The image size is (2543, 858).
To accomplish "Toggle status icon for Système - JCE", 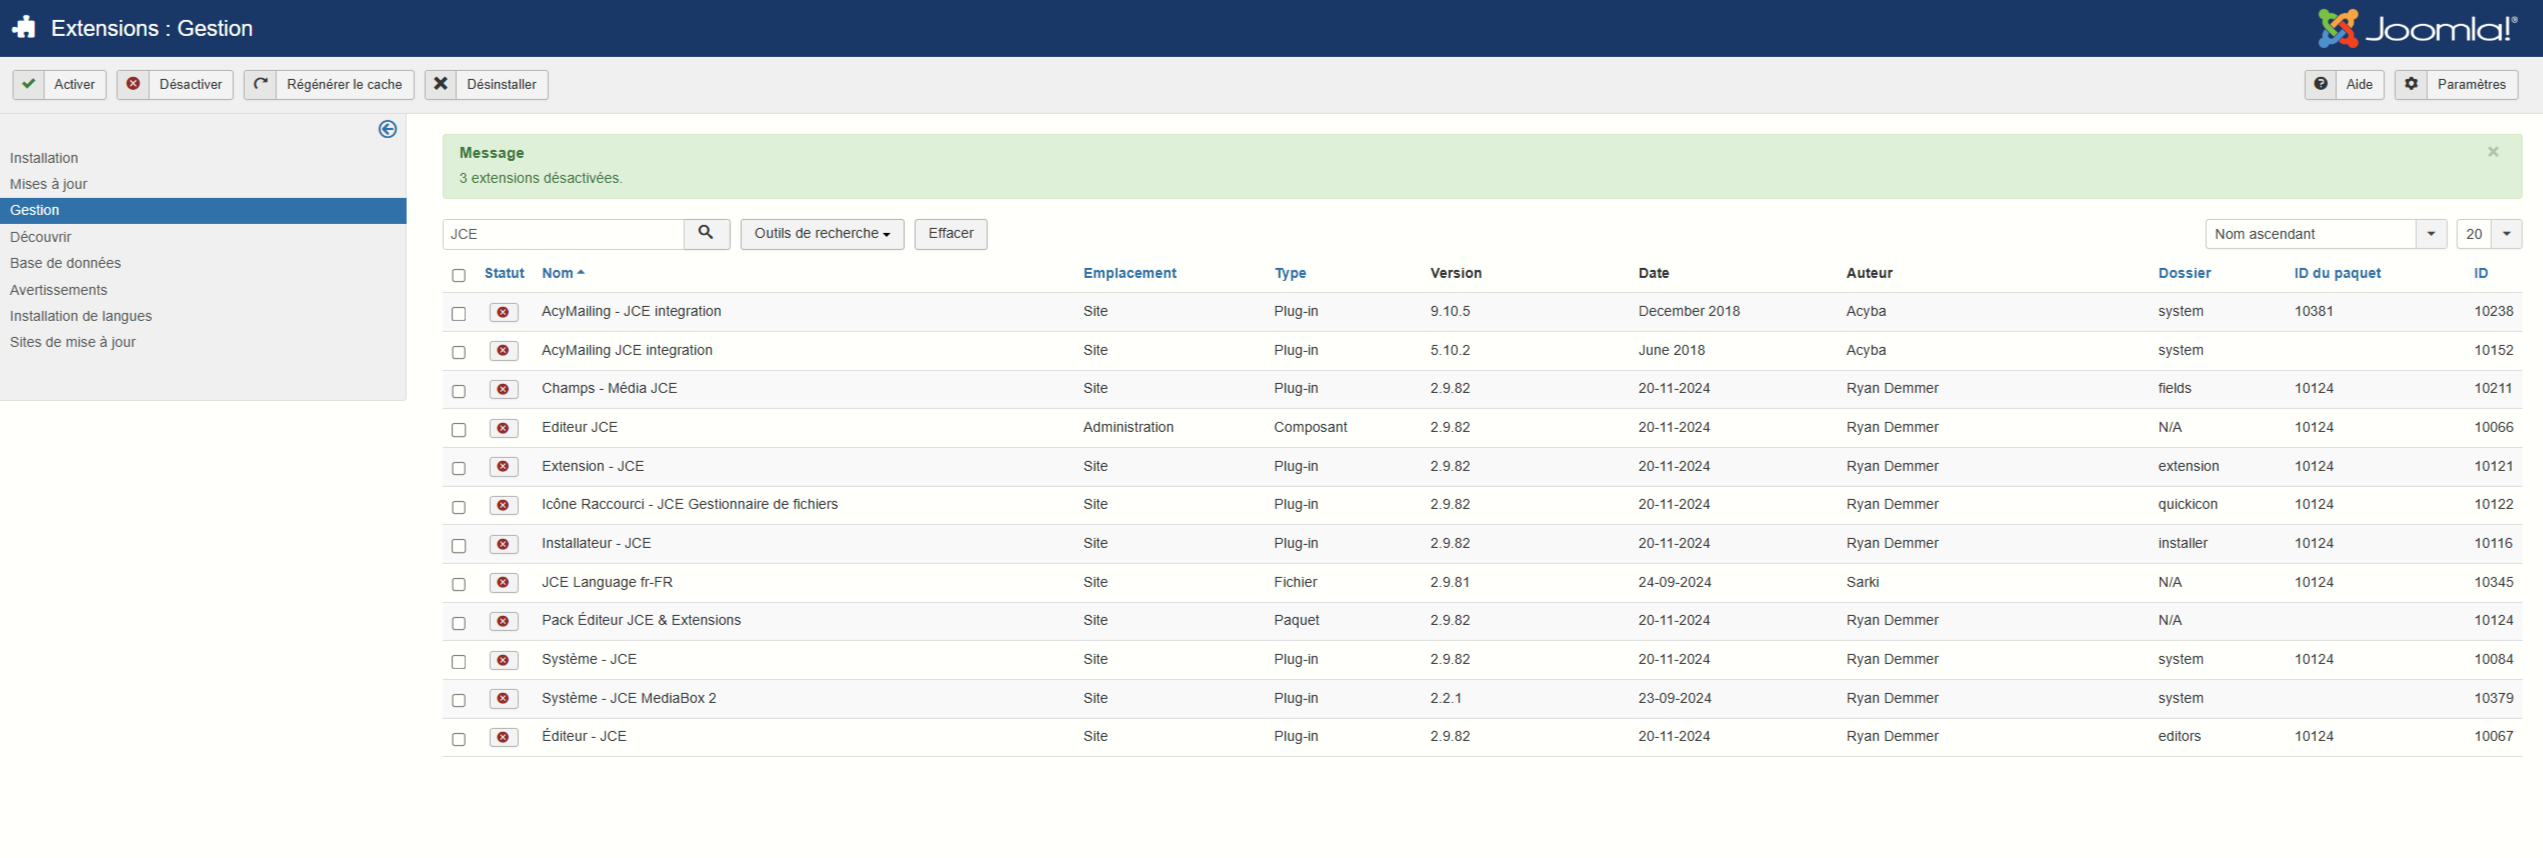I will (504, 660).
